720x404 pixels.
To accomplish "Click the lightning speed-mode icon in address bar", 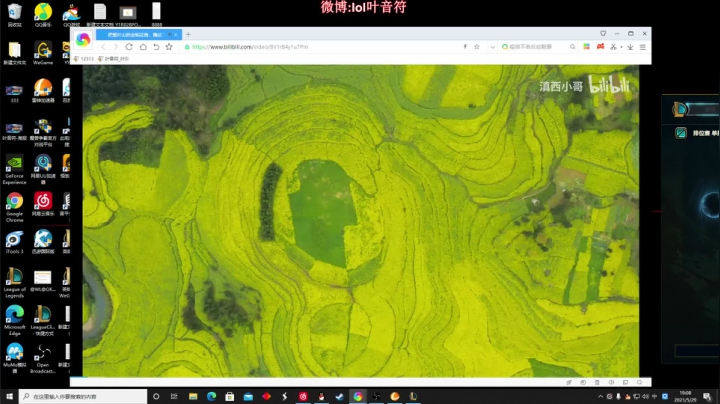I will tap(465, 47).
